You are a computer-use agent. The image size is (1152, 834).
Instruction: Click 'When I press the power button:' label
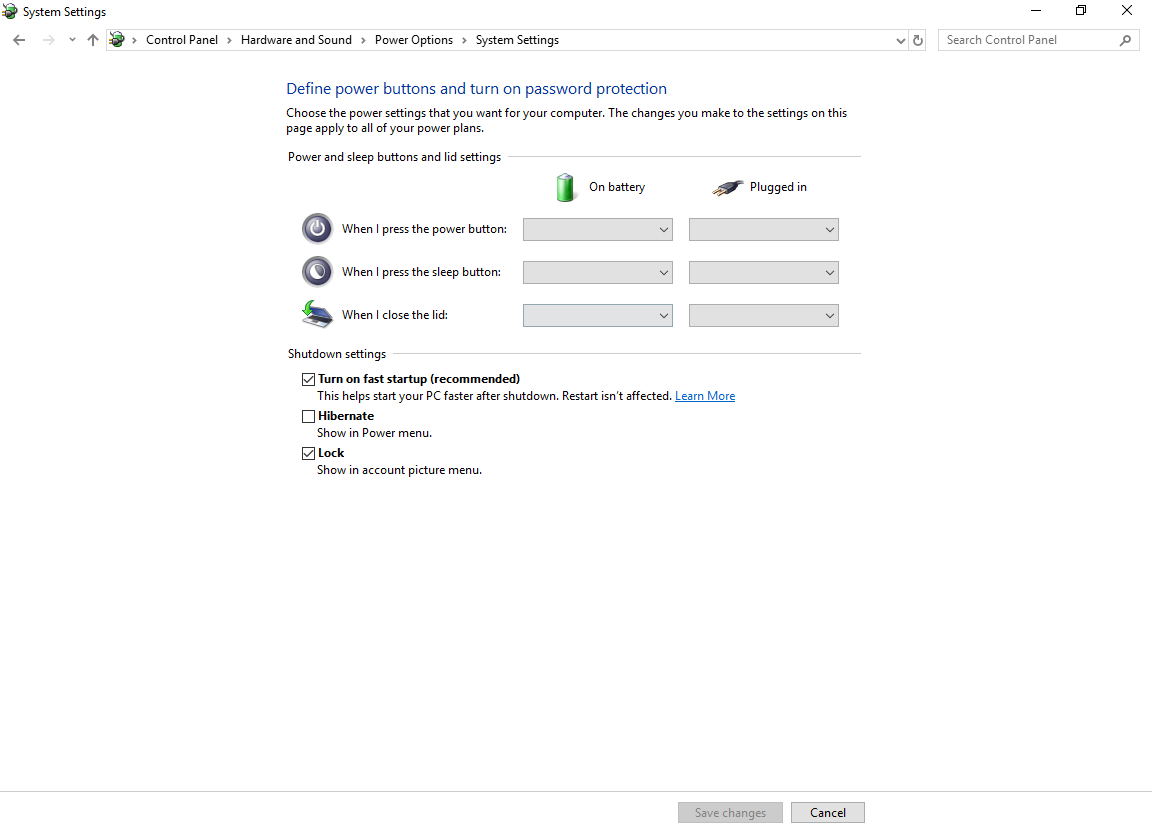[424, 229]
